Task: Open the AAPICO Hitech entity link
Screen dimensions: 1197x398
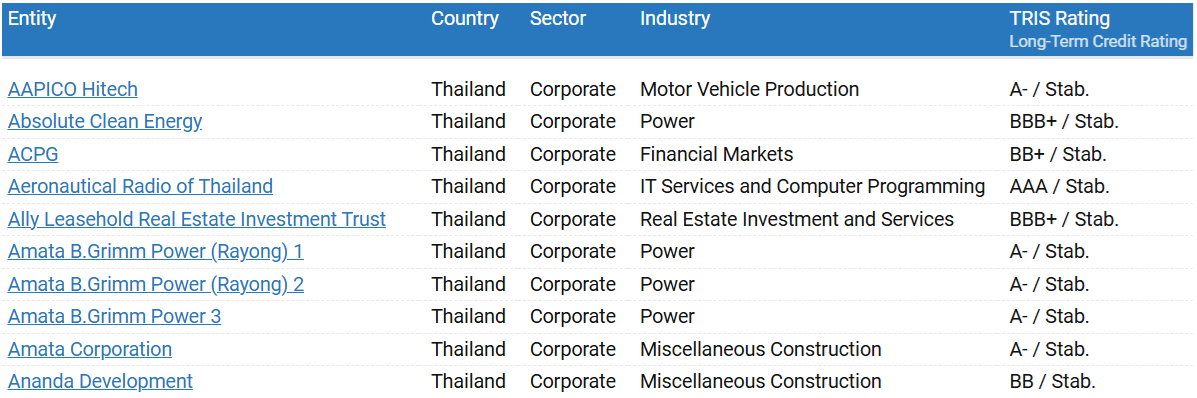Action: (73, 89)
